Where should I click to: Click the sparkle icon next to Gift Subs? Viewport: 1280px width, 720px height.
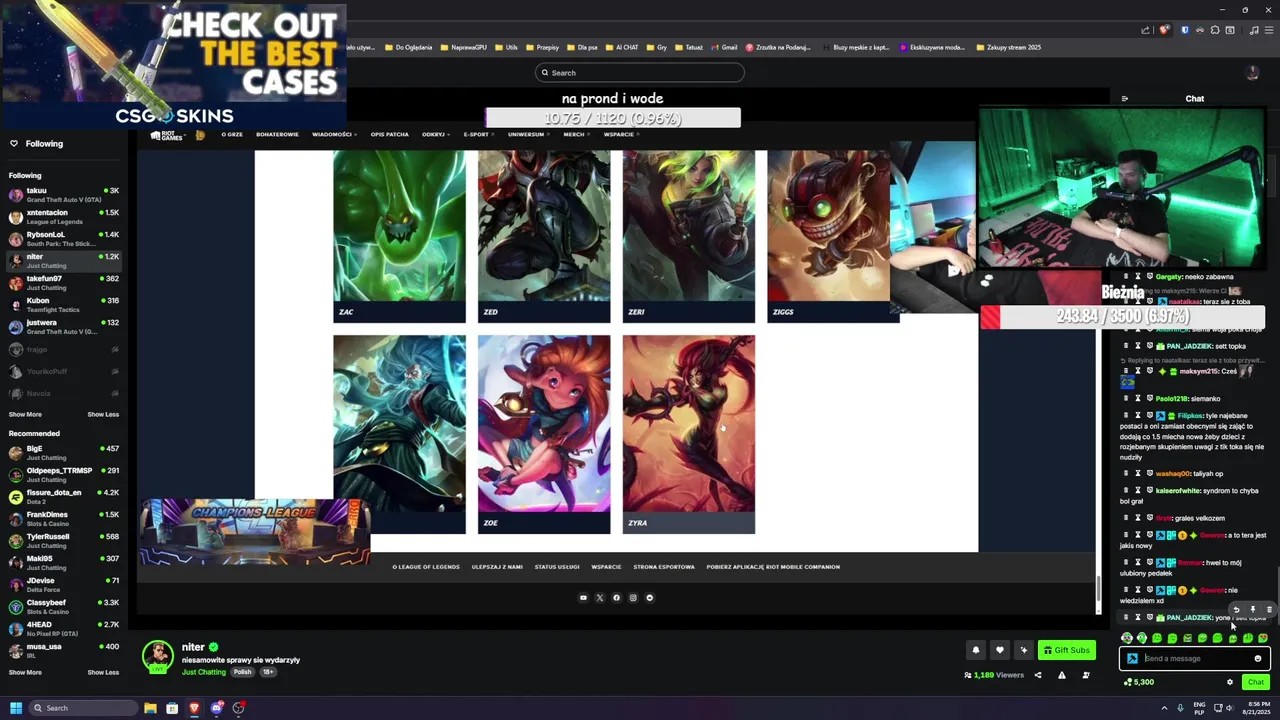point(1023,650)
